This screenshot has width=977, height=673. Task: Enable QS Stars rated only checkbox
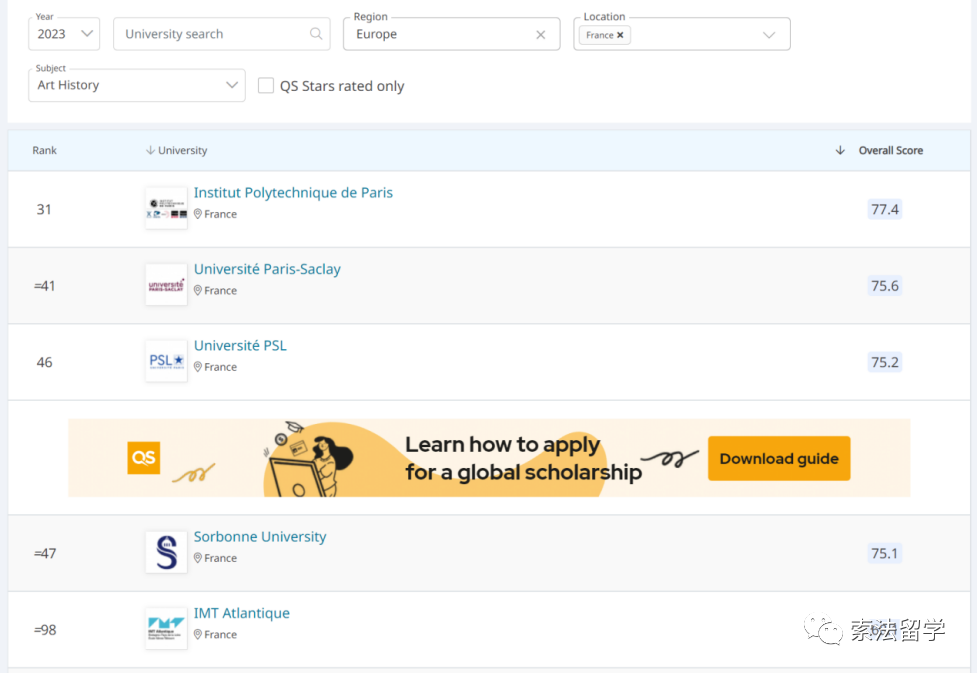coord(266,85)
